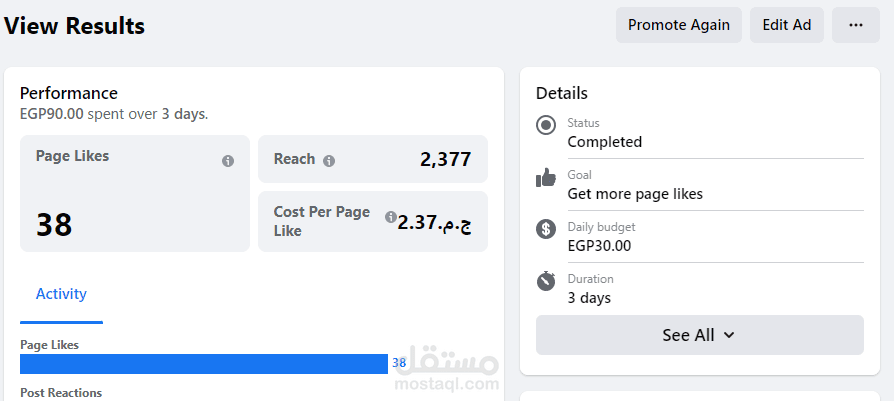Click the Performance section heading
Screen dimensions: 894x401
click(69, 93)
